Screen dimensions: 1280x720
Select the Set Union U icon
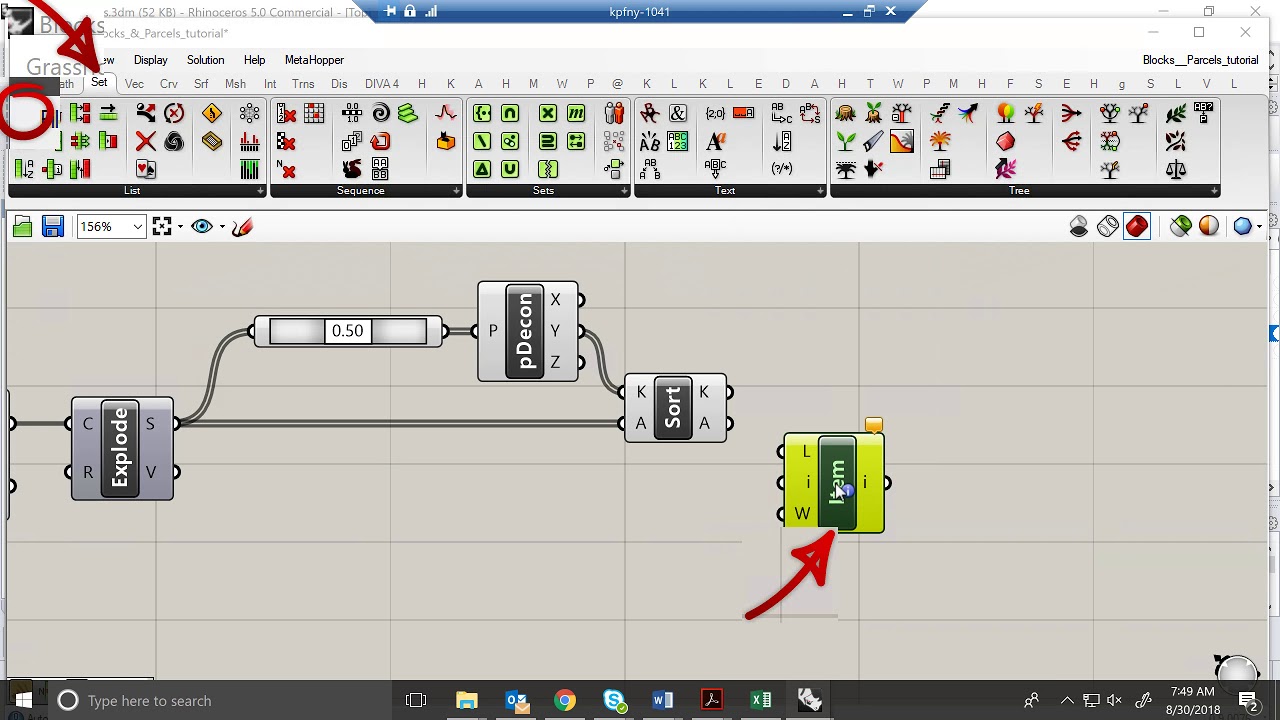pyautogui.click(x=510, y=170)
